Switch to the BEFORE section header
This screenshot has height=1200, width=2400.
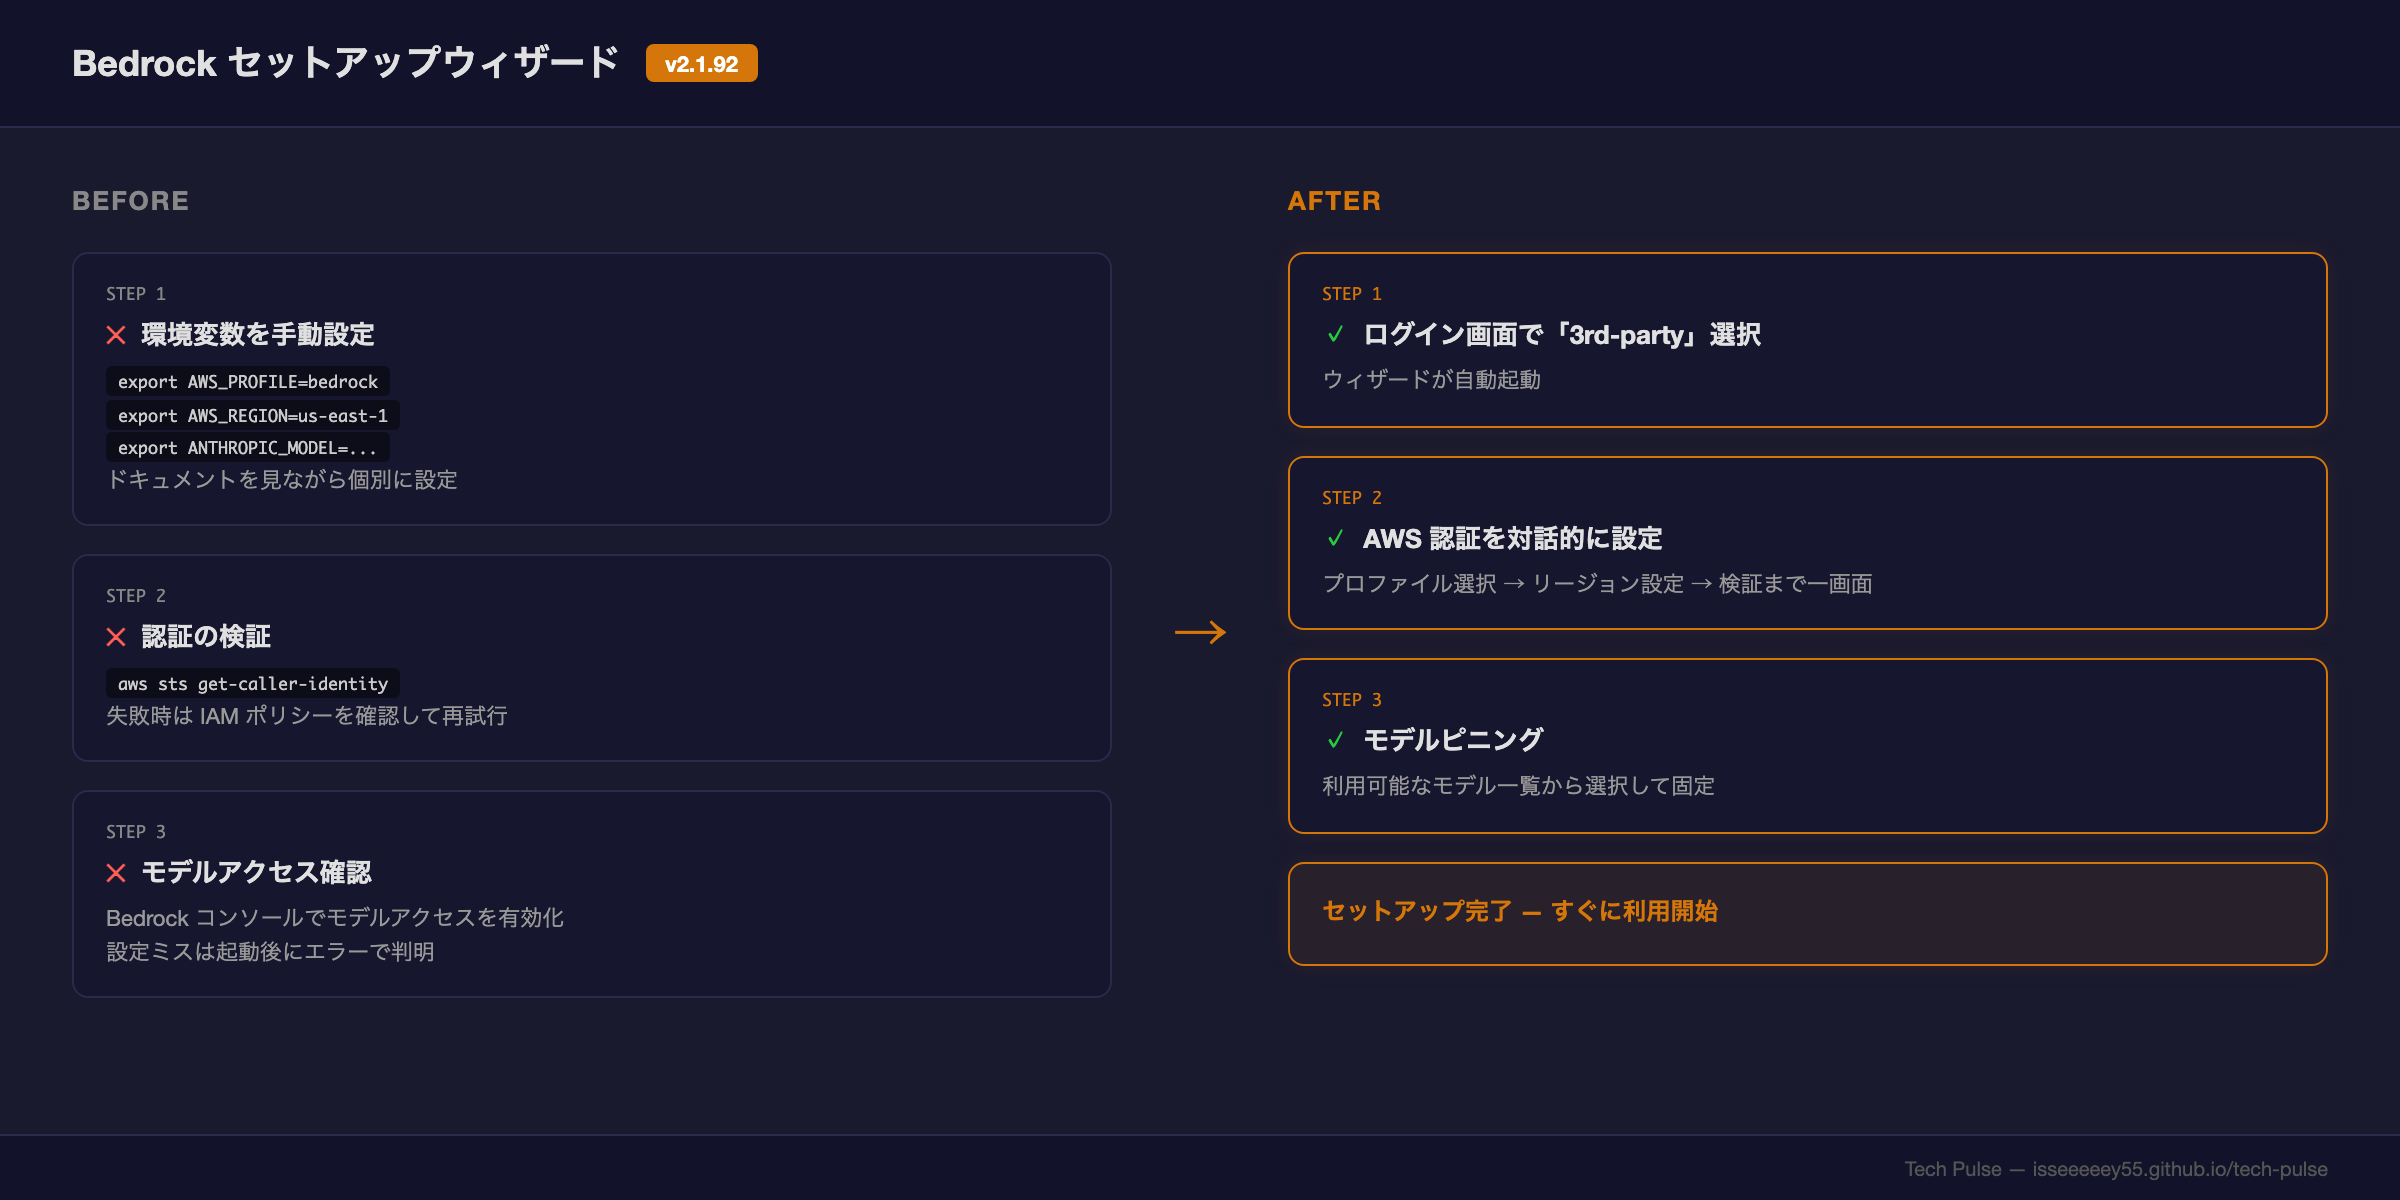130,200
